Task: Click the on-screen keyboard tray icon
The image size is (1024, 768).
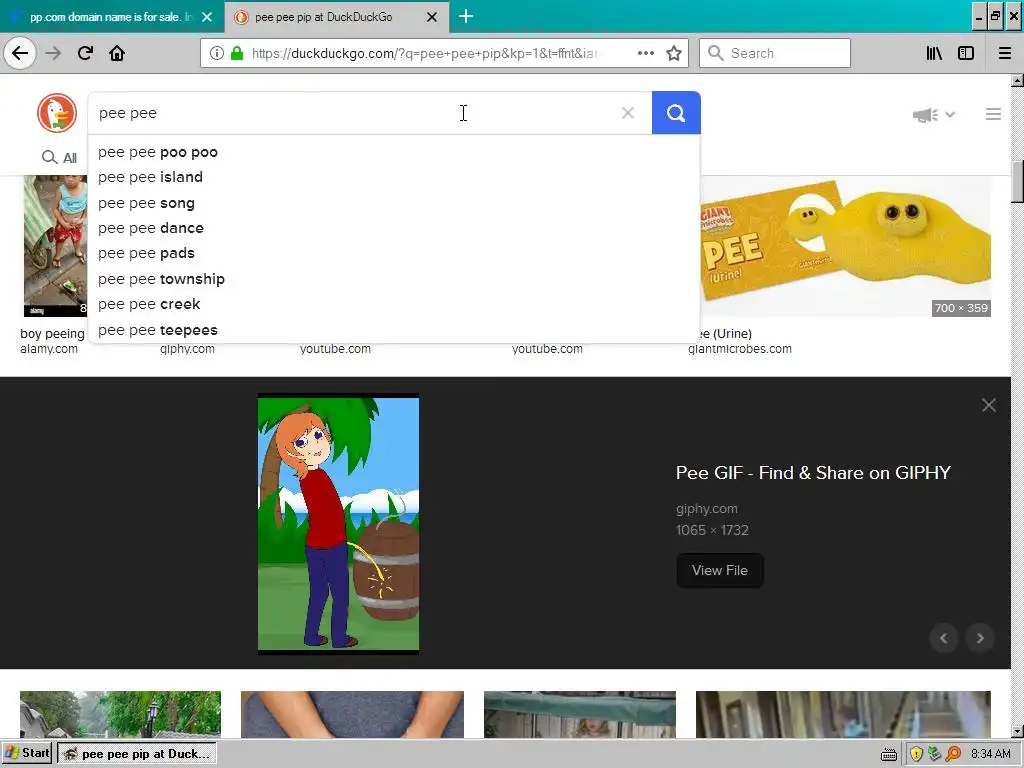Action: (889, 754)
